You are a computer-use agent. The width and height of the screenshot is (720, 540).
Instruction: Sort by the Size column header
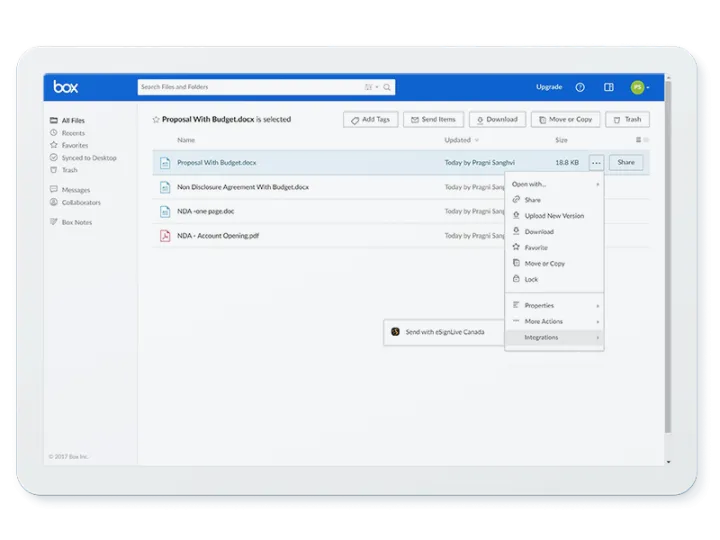[x=561, y=140]
